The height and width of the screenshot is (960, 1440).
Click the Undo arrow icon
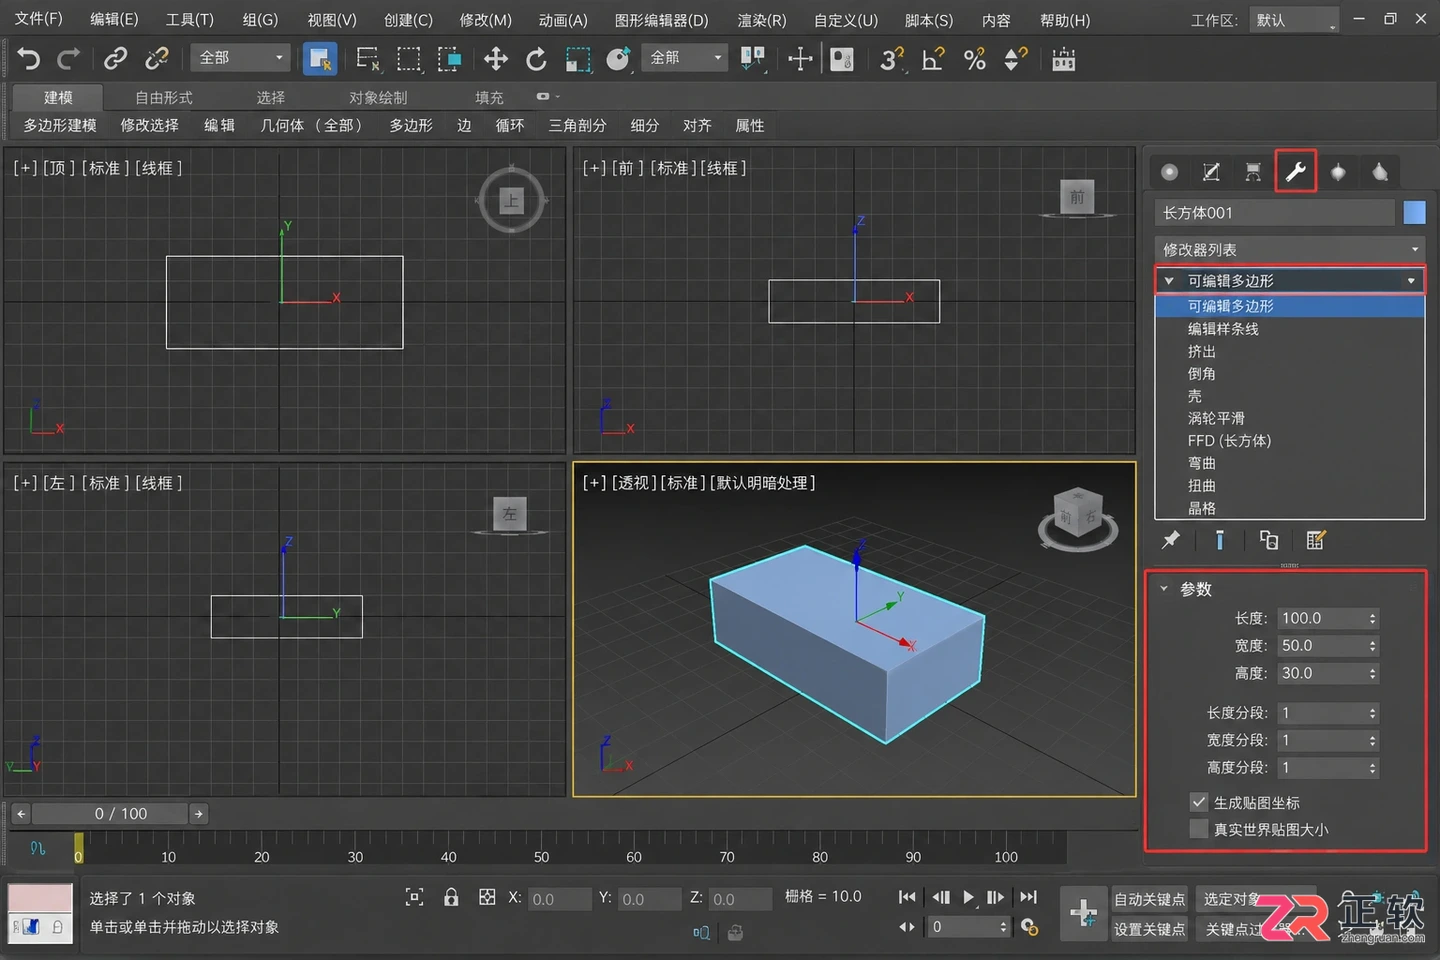(x=28, y=59)
